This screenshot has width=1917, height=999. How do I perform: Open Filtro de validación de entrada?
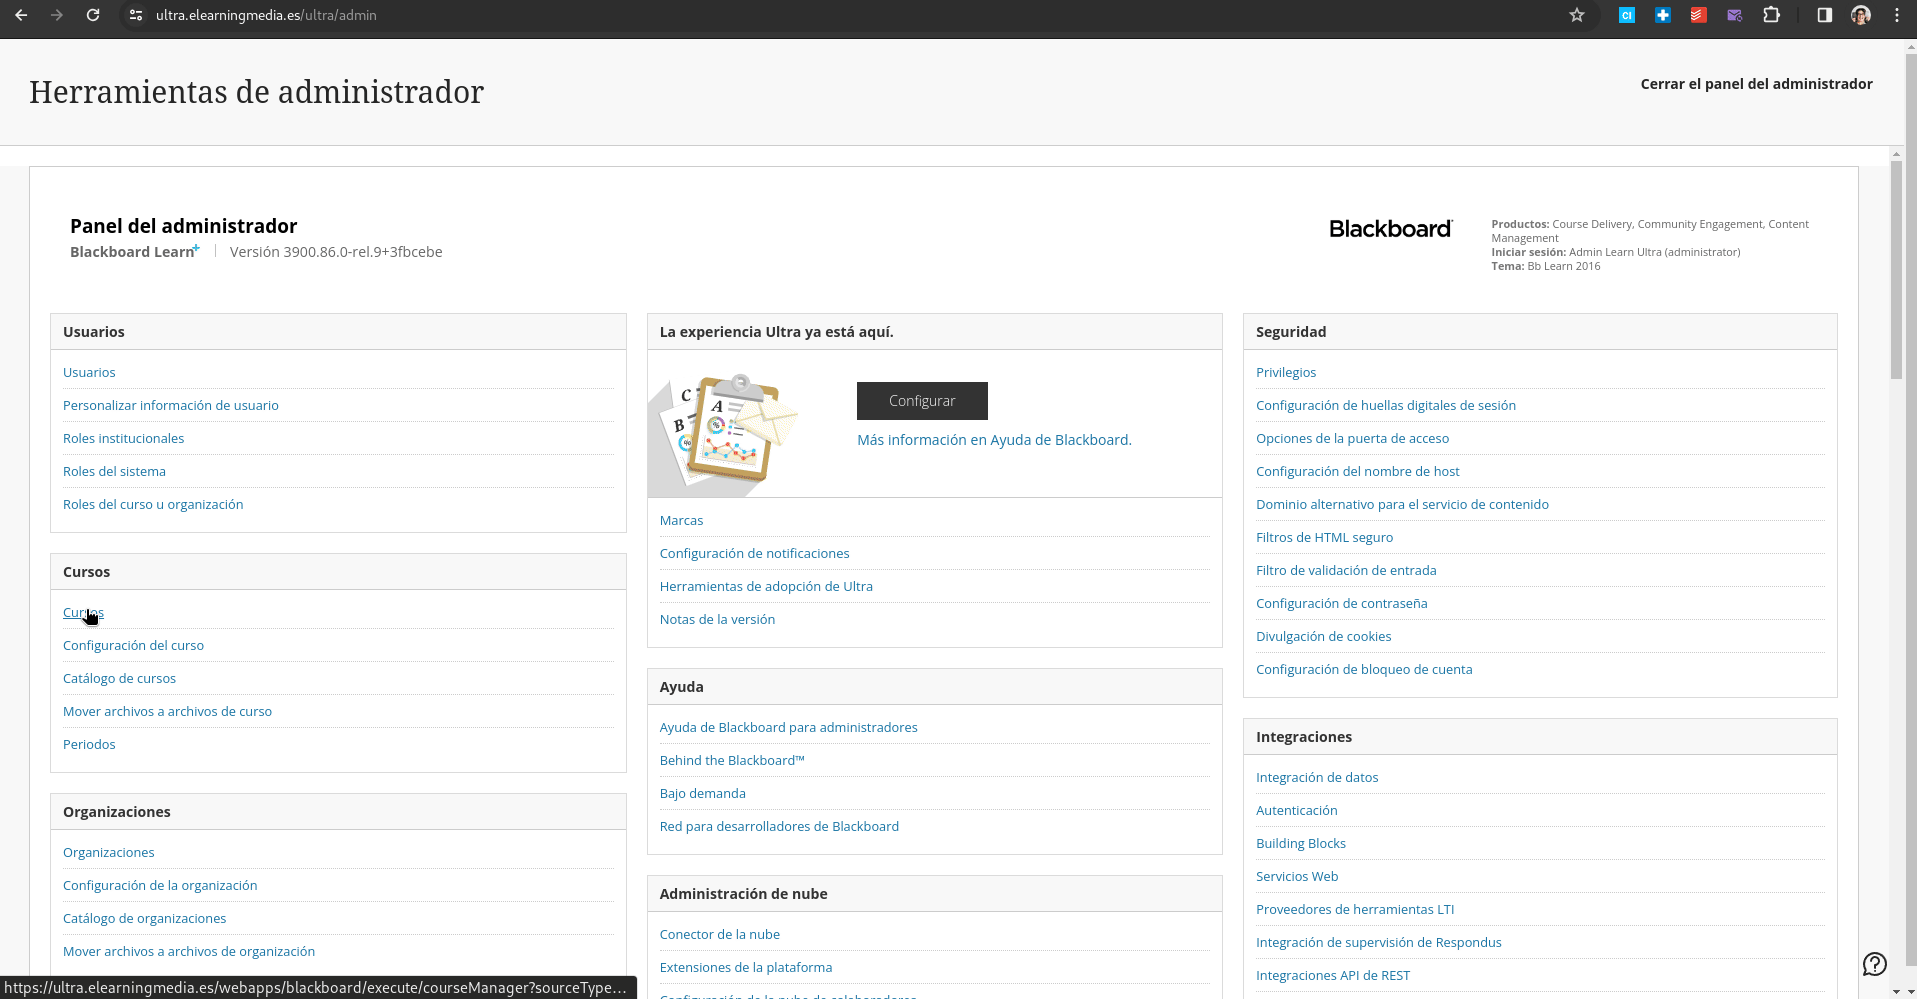click(x=1346, y=570)
